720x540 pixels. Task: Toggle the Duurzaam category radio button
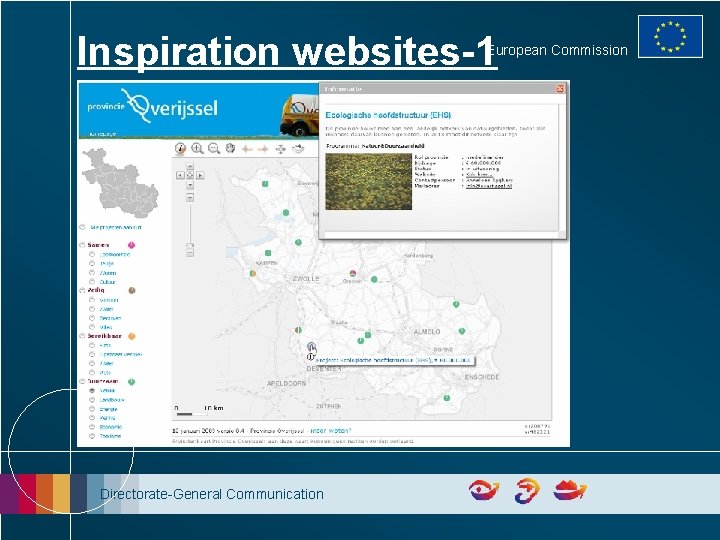click(82, 381)
